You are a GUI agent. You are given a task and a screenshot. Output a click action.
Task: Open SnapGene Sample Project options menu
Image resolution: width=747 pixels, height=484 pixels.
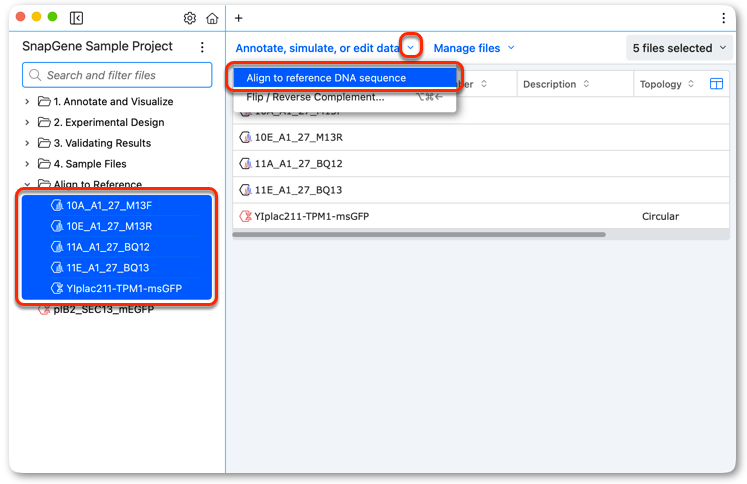click(x=202, y=47)
